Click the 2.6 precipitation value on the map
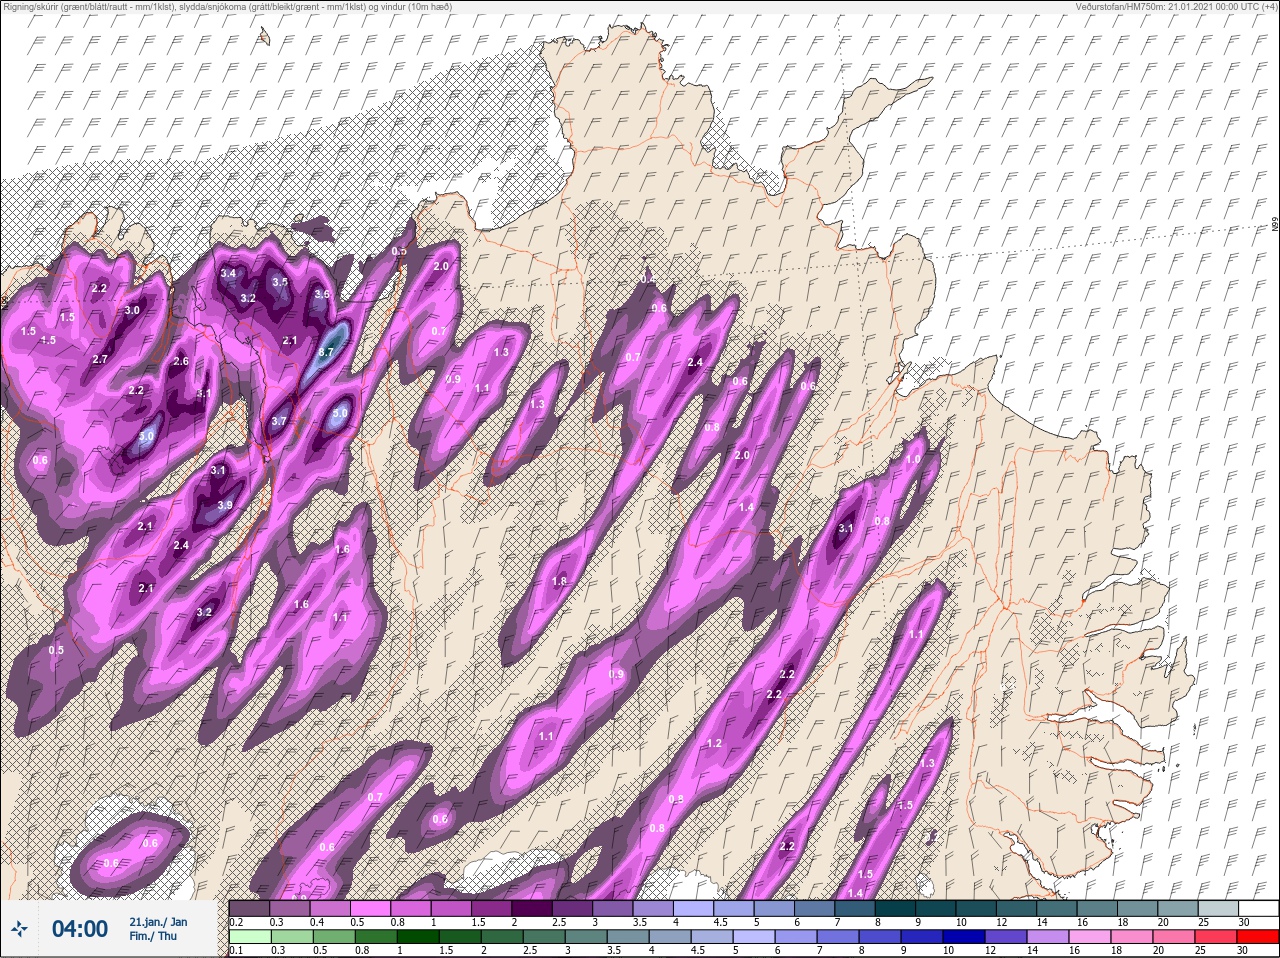 point(181,361)
